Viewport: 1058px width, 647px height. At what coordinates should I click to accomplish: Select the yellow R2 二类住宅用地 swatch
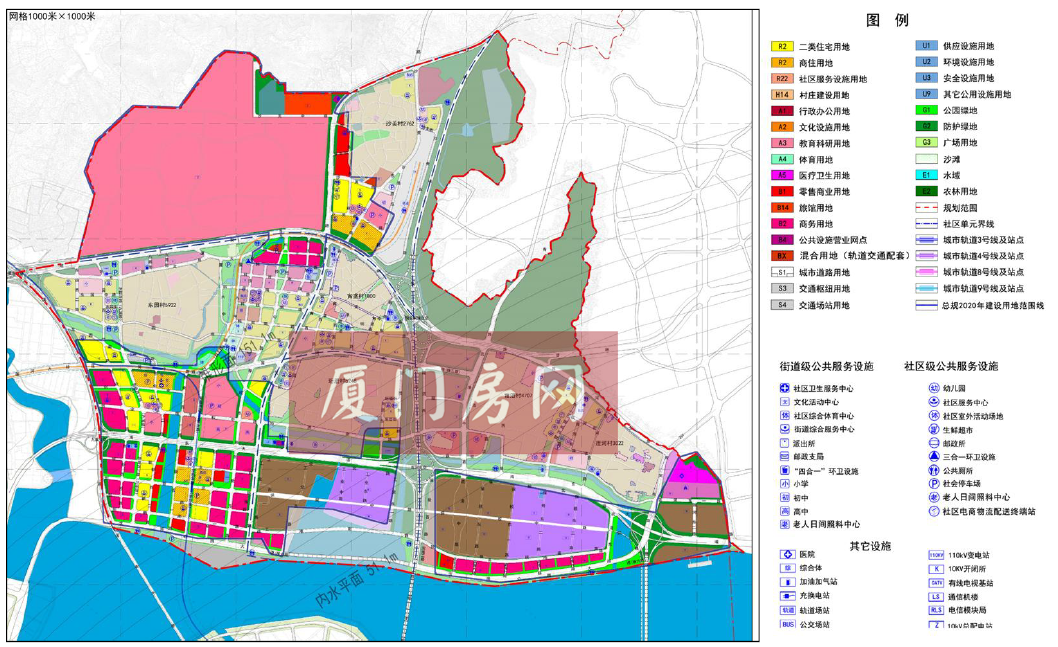(782, 47)
